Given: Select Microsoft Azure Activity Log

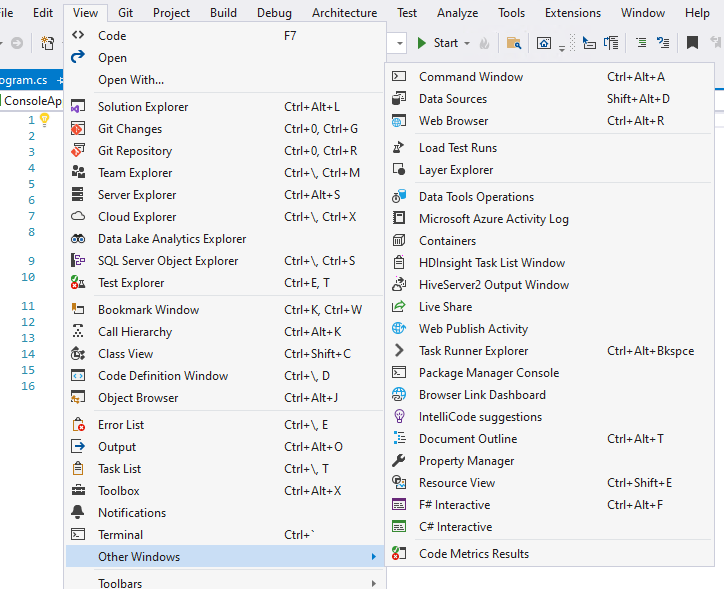Looking at the screenshot, I should click(x=549, y=219).
